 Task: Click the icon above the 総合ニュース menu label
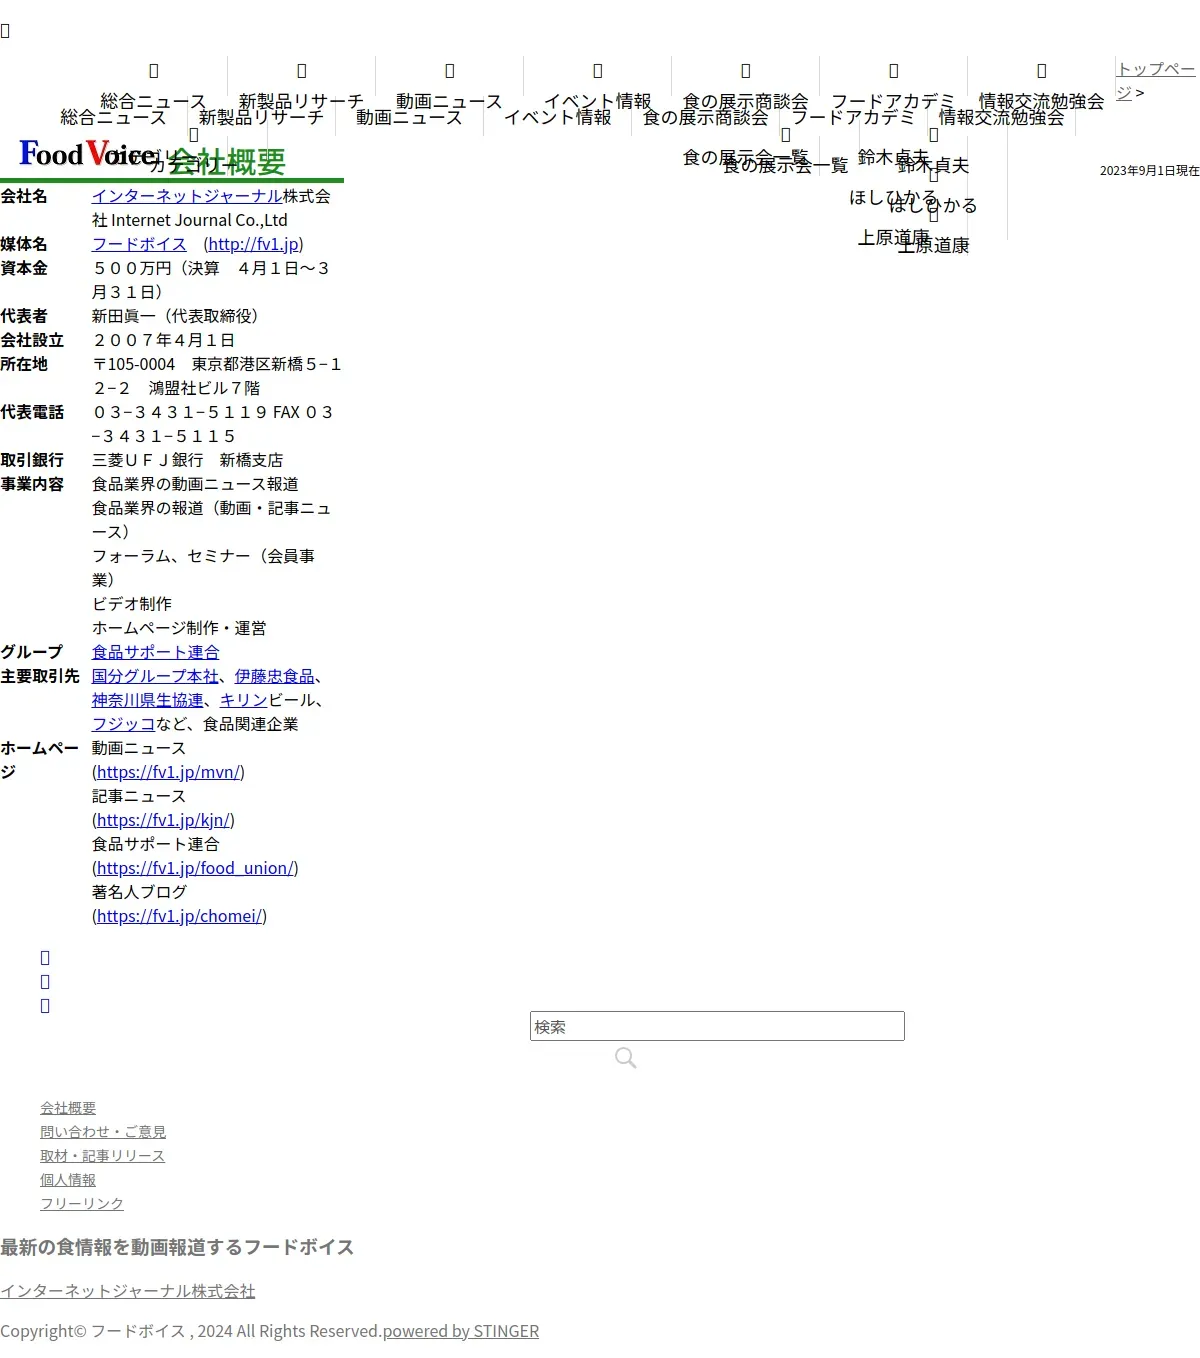tap(154, 71)
